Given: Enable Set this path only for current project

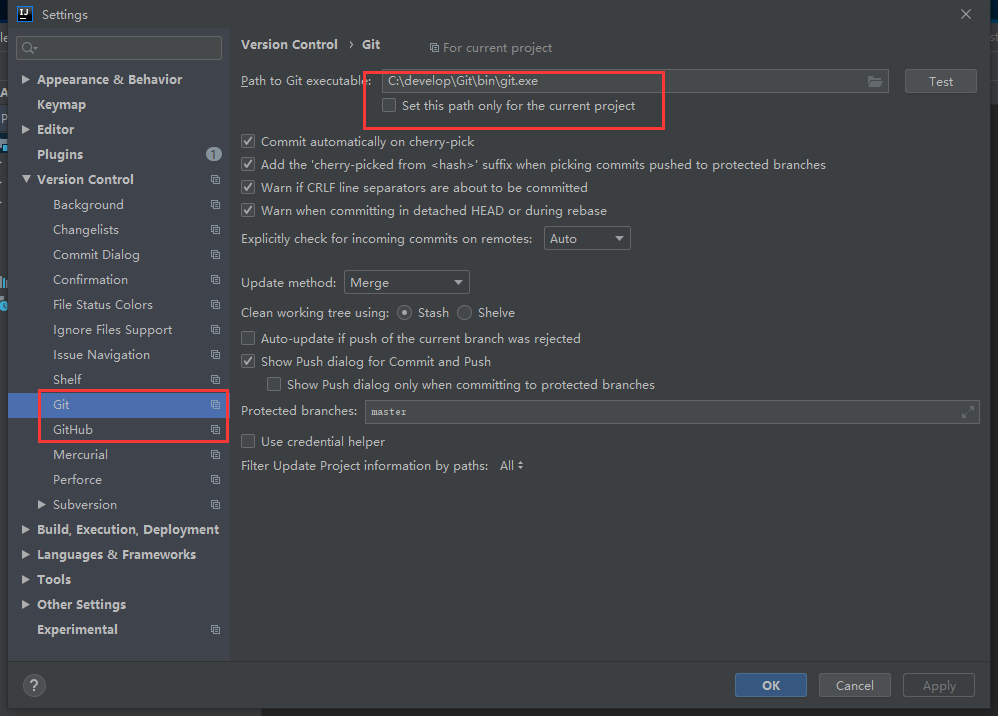Looking at the screenshot, I should [x=389, y=105].
